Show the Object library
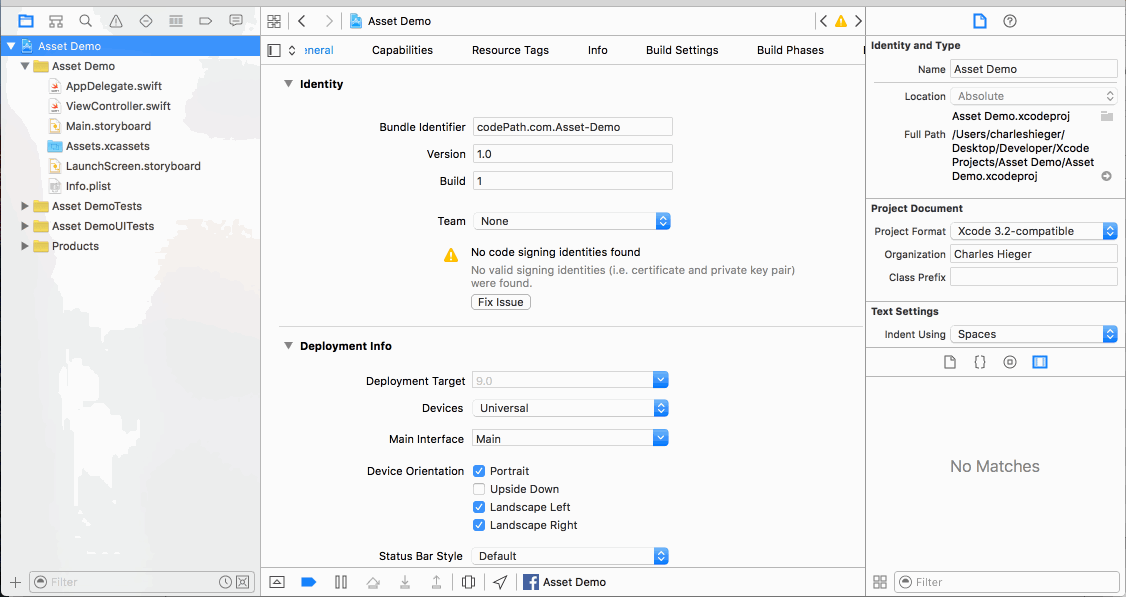1126x597 pixels. (x=1010, y=362)
